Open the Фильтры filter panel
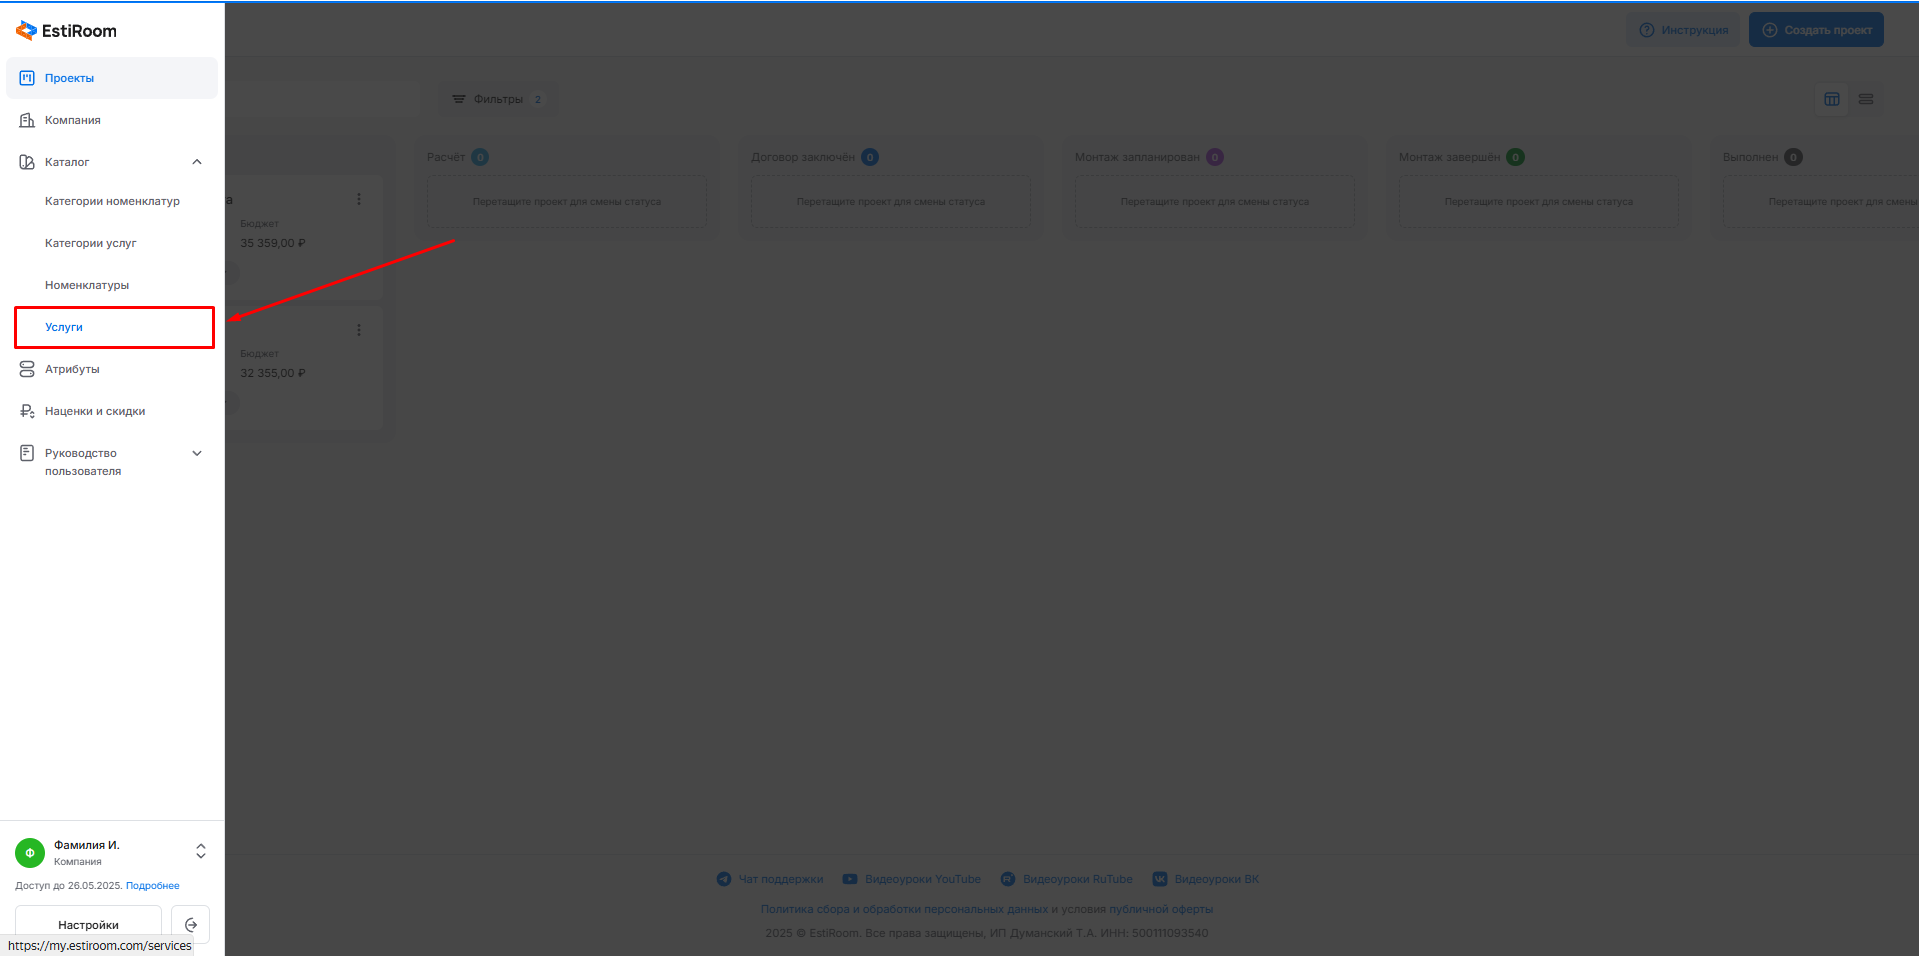Screen dimensions: 1919x956 pos(496,99)
